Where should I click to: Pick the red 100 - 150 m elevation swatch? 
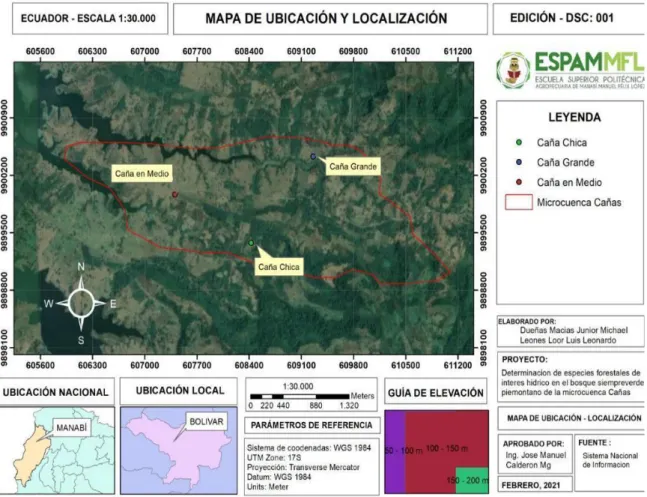pos(446,448)
